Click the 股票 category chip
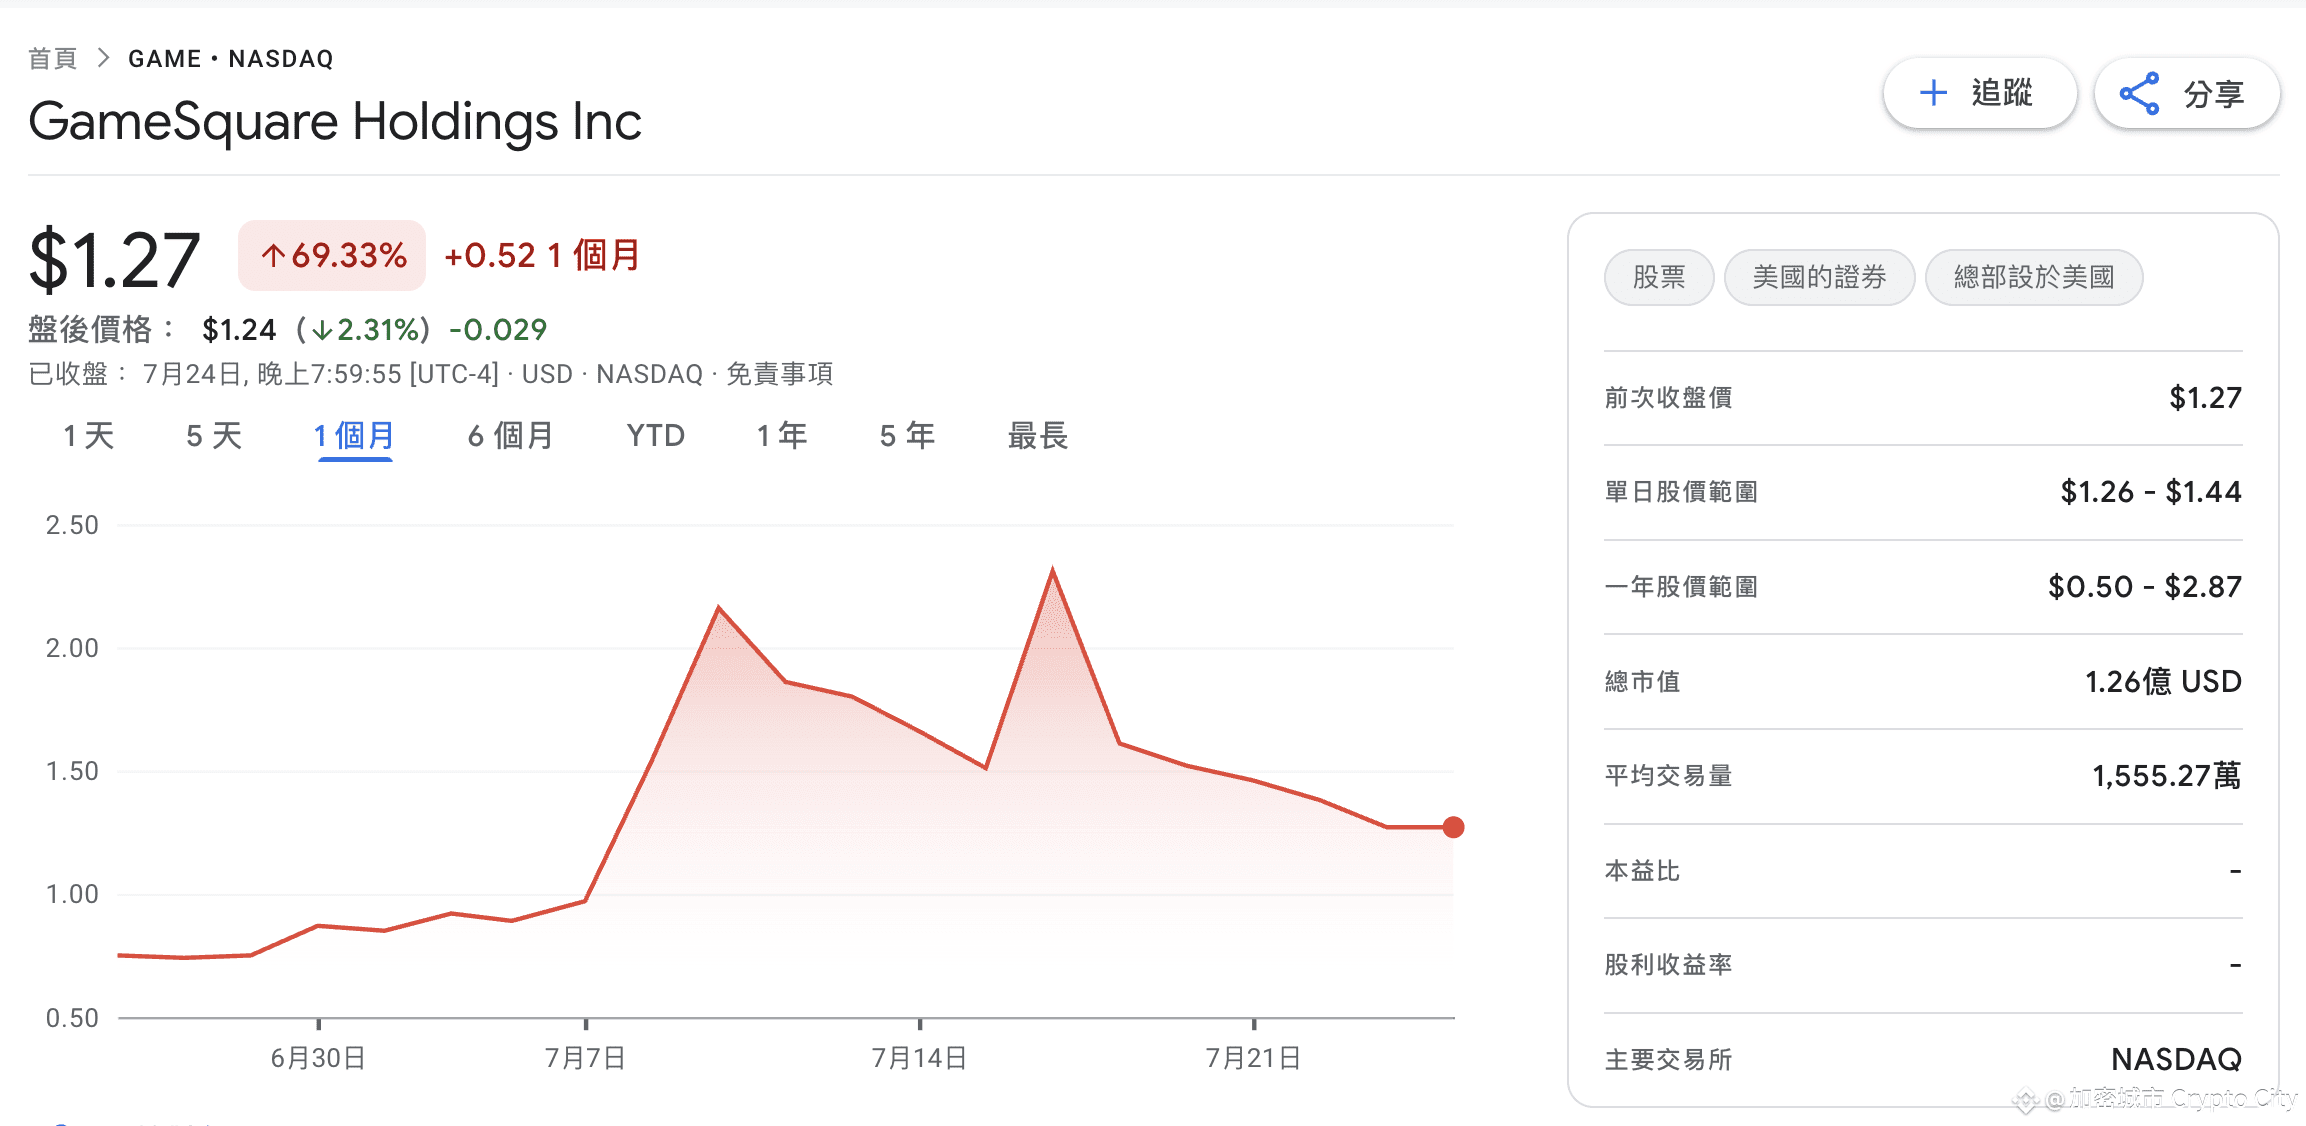 tap(1659, 277)
